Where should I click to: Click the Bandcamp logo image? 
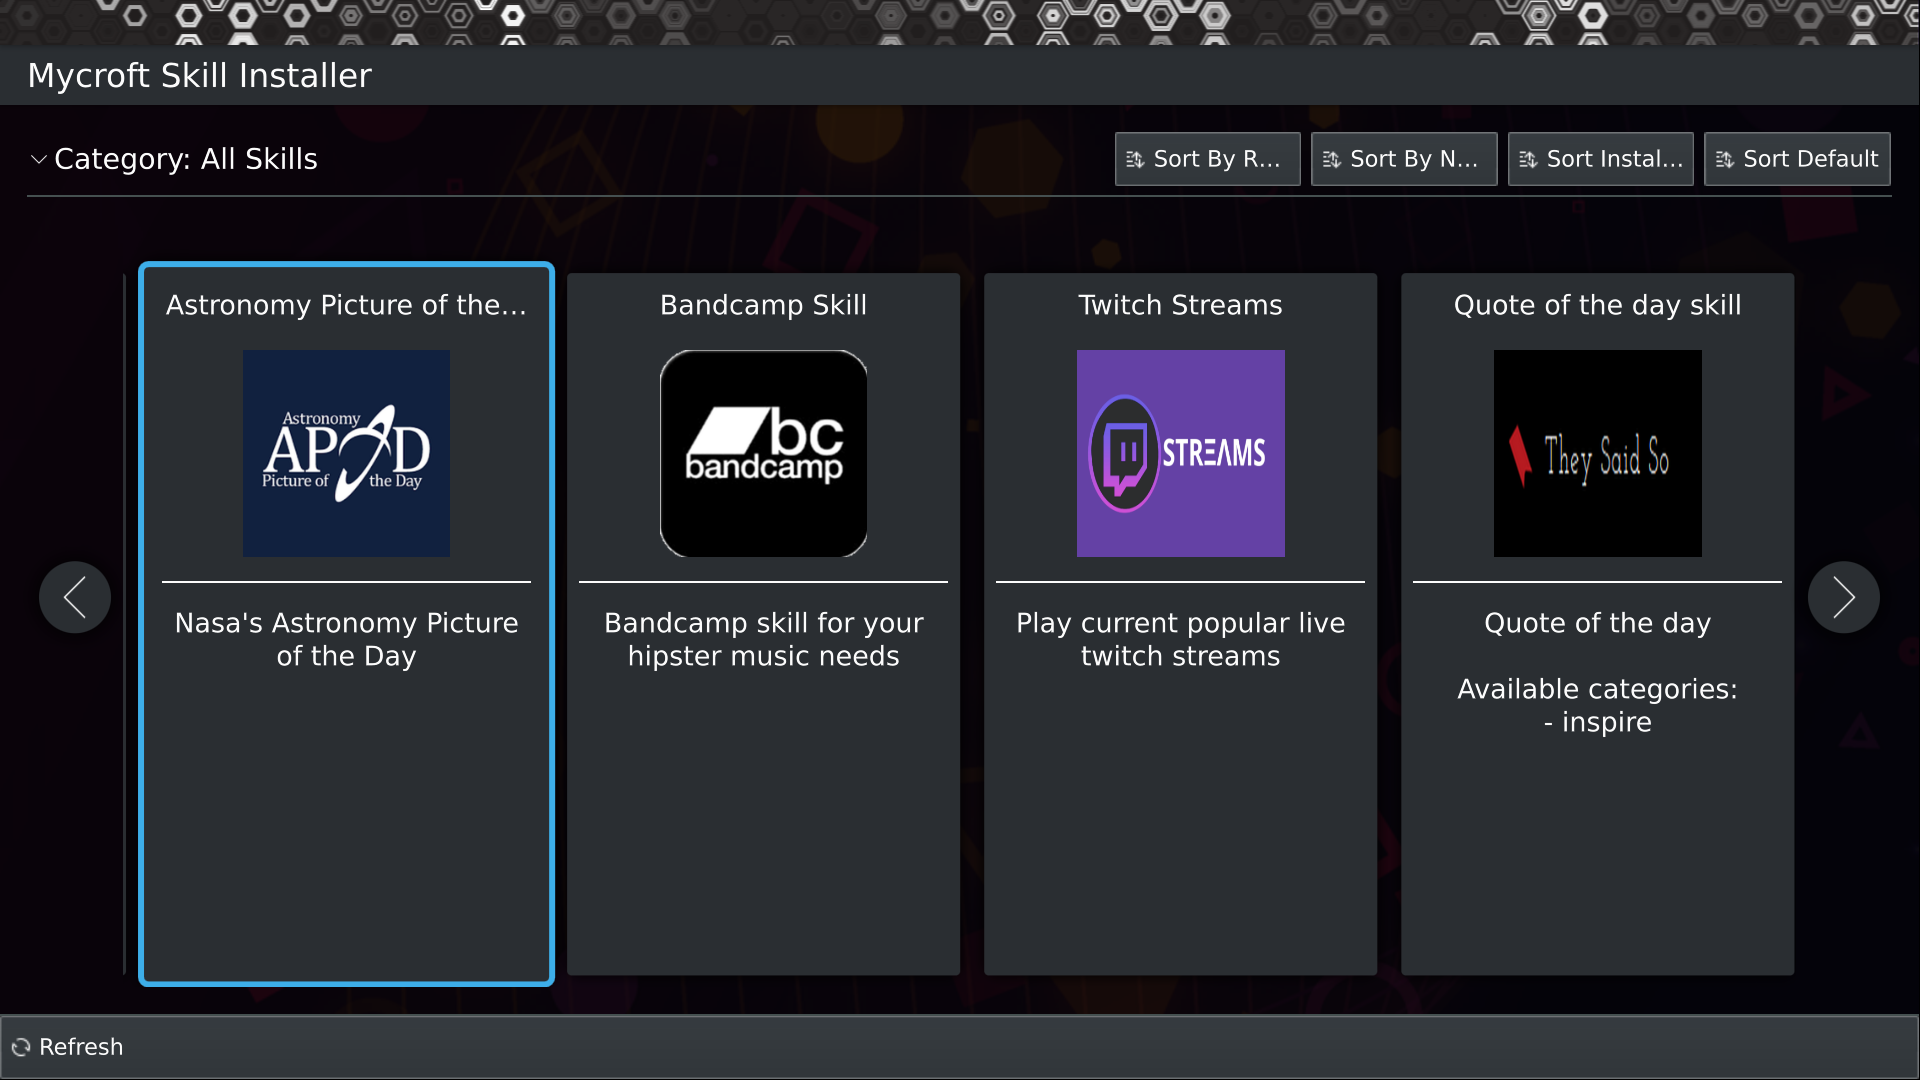763,453
